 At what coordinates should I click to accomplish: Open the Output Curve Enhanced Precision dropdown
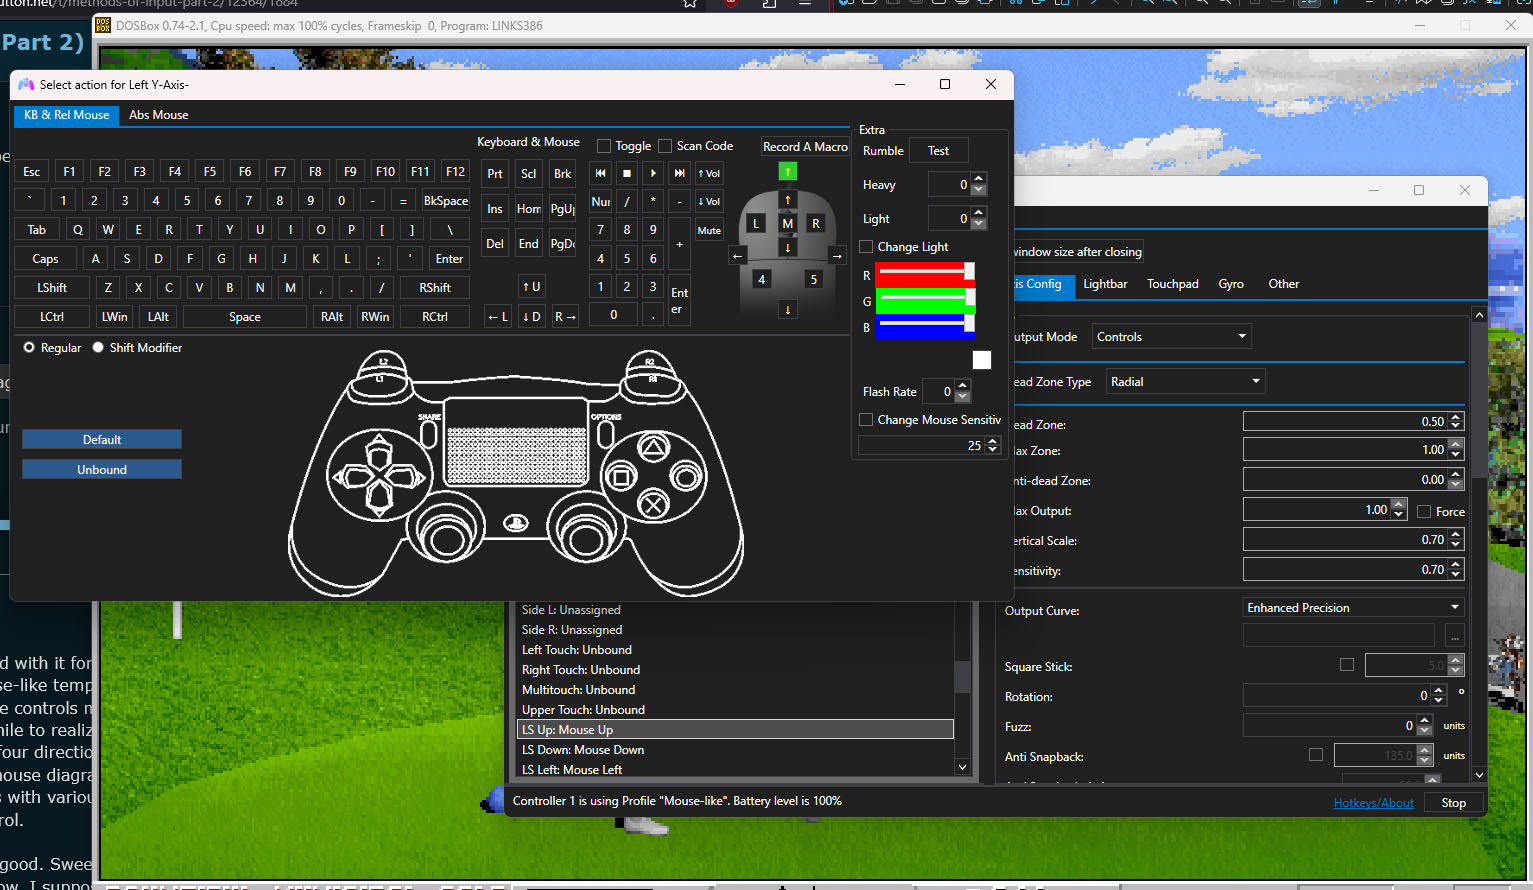1354,608
